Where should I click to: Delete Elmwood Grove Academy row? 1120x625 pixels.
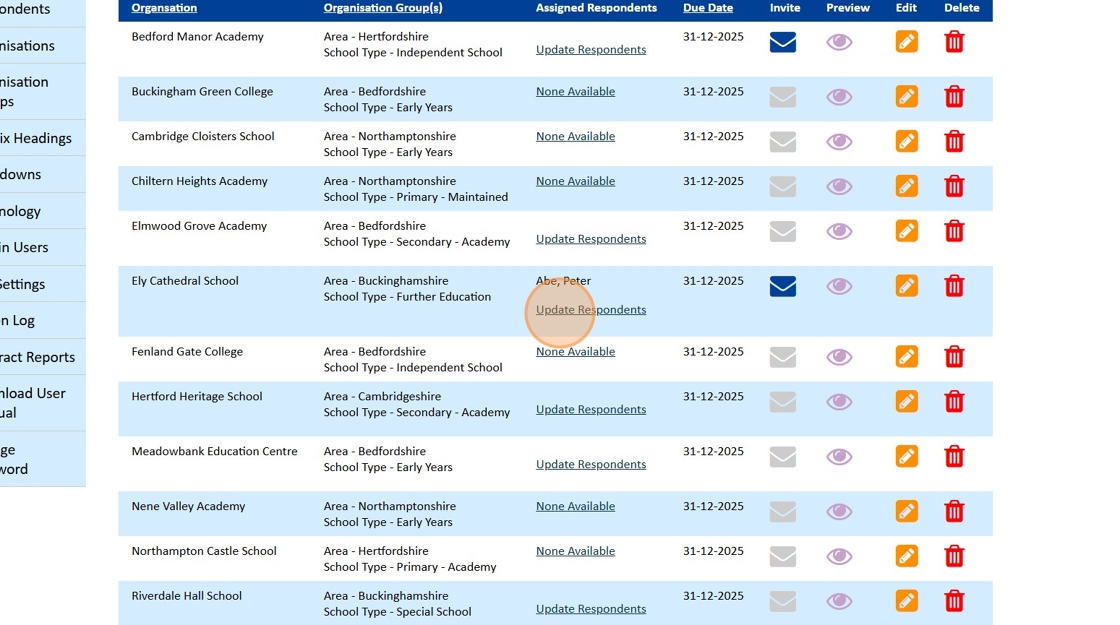coord(954,231)
